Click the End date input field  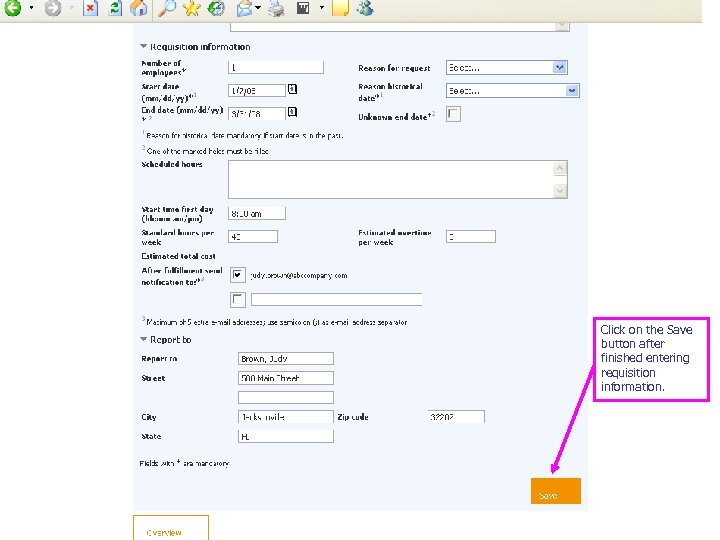[257, 113]
